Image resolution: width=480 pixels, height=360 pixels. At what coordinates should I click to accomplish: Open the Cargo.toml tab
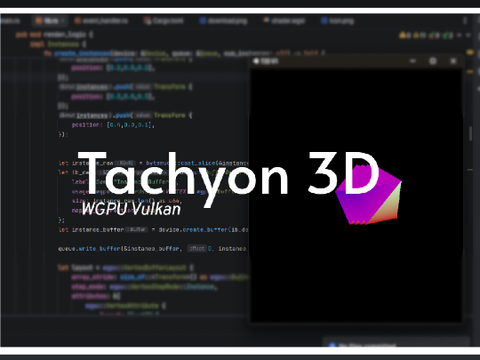[x=164, y=21]
